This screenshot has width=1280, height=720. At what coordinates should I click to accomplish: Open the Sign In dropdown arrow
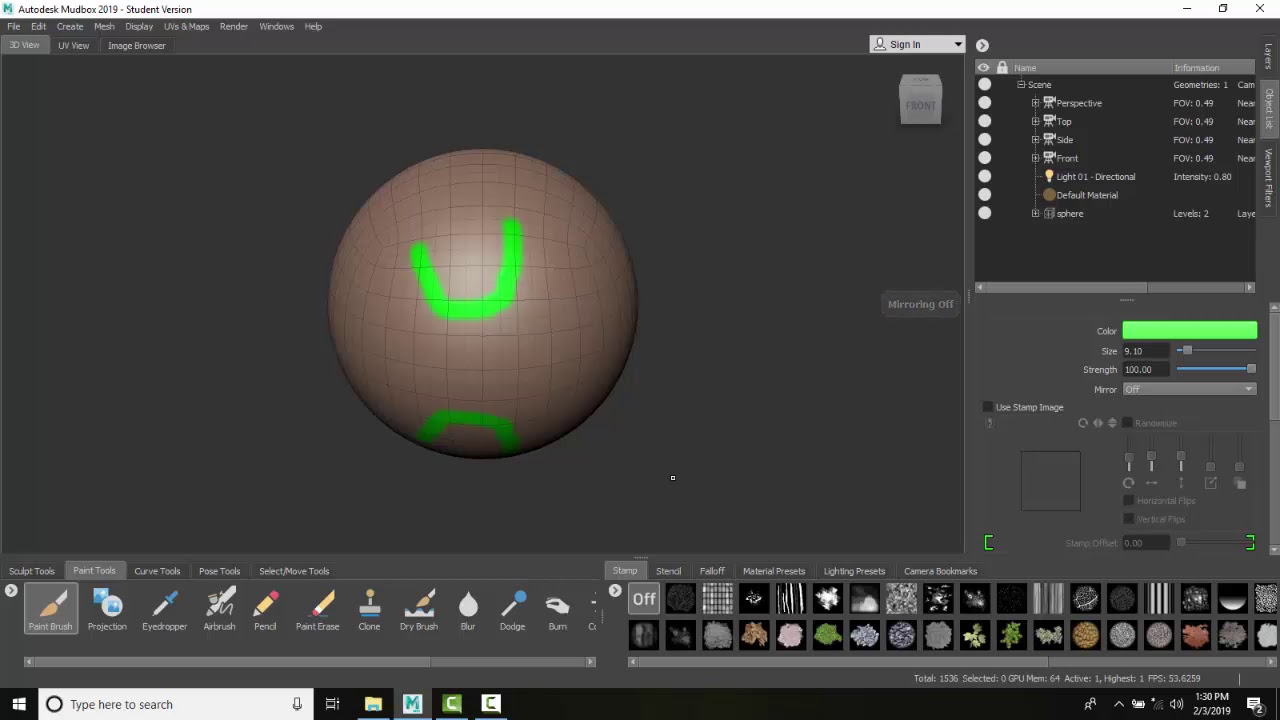(958, 44)
